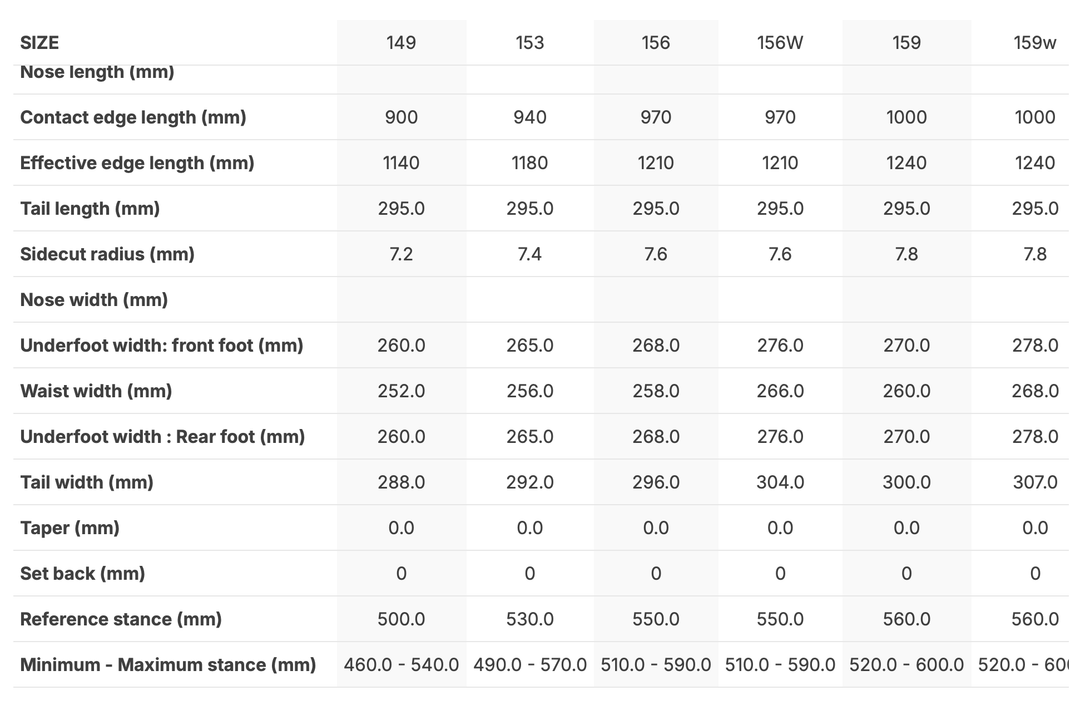Image resolution: width=1080 pixels, height=710 pixels.
Task: Click the Reference stance row label
Action: (121, 619)
